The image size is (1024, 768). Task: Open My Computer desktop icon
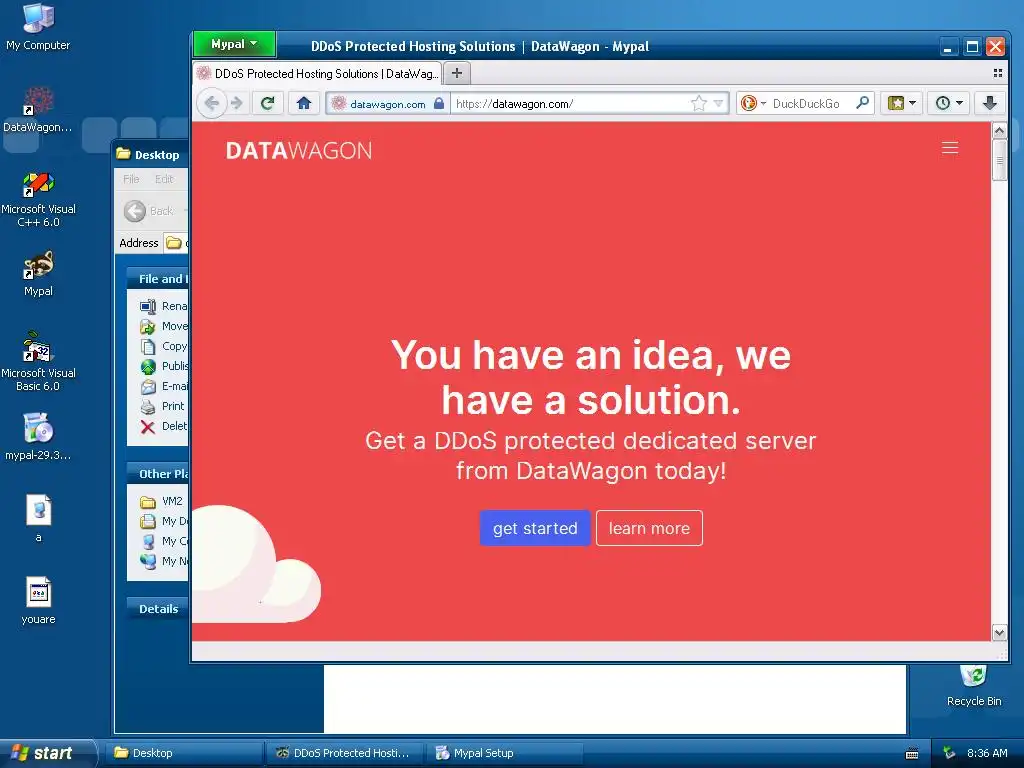(38, 27)
